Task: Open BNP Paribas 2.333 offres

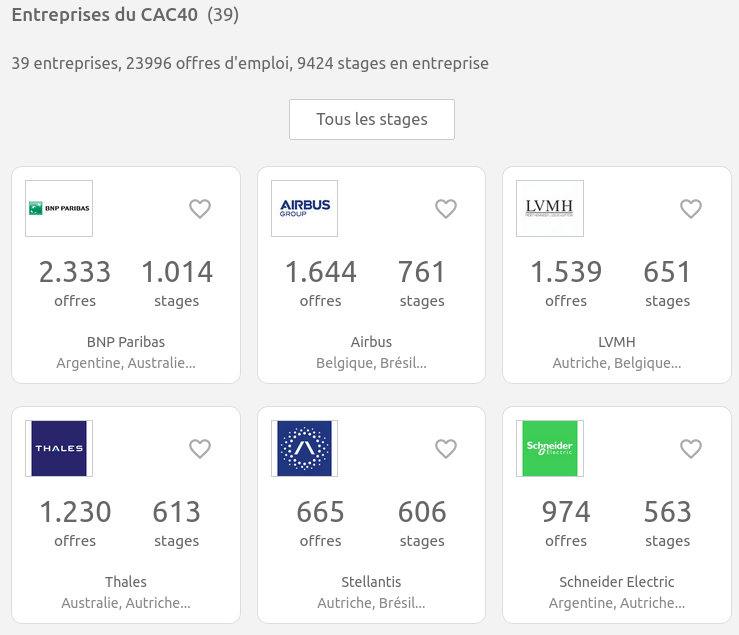Action: tap(75, 282)
